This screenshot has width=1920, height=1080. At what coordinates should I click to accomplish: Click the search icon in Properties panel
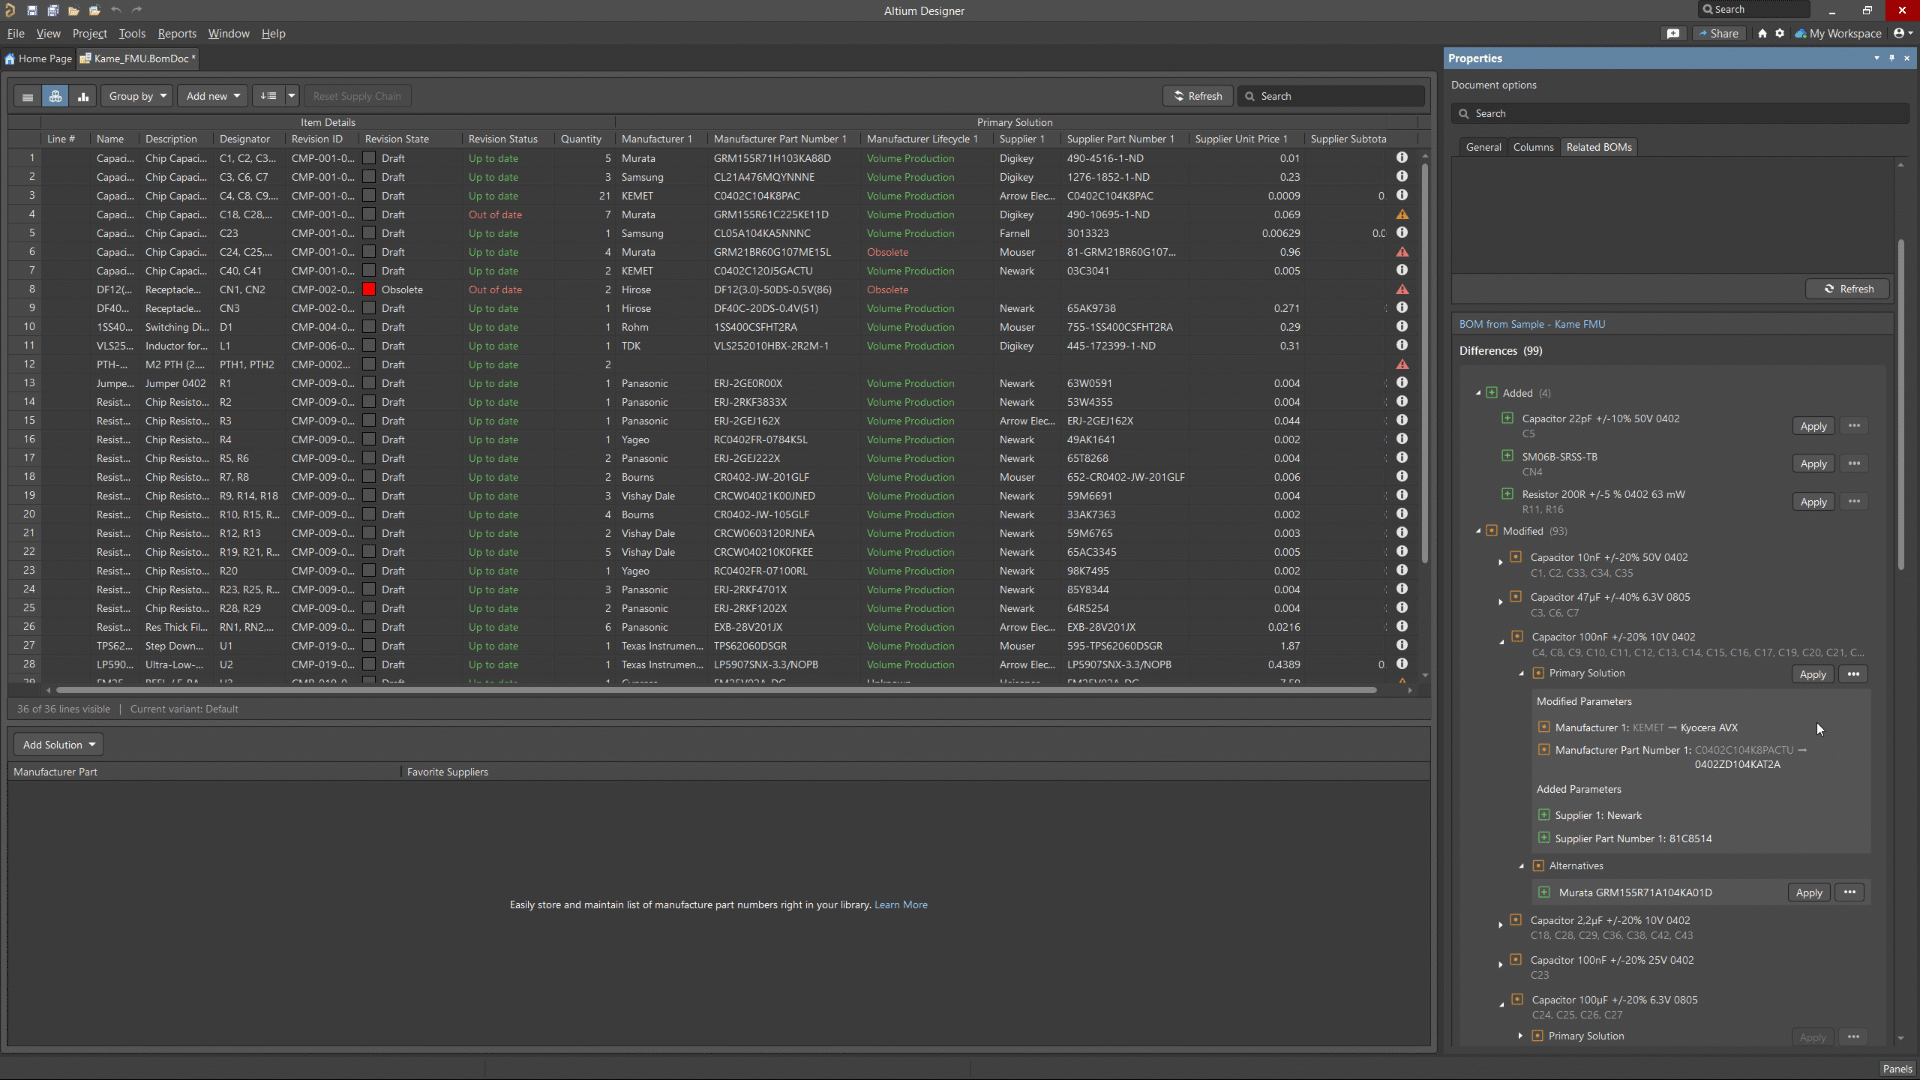pyautogui.click(x=1465, y=113)
